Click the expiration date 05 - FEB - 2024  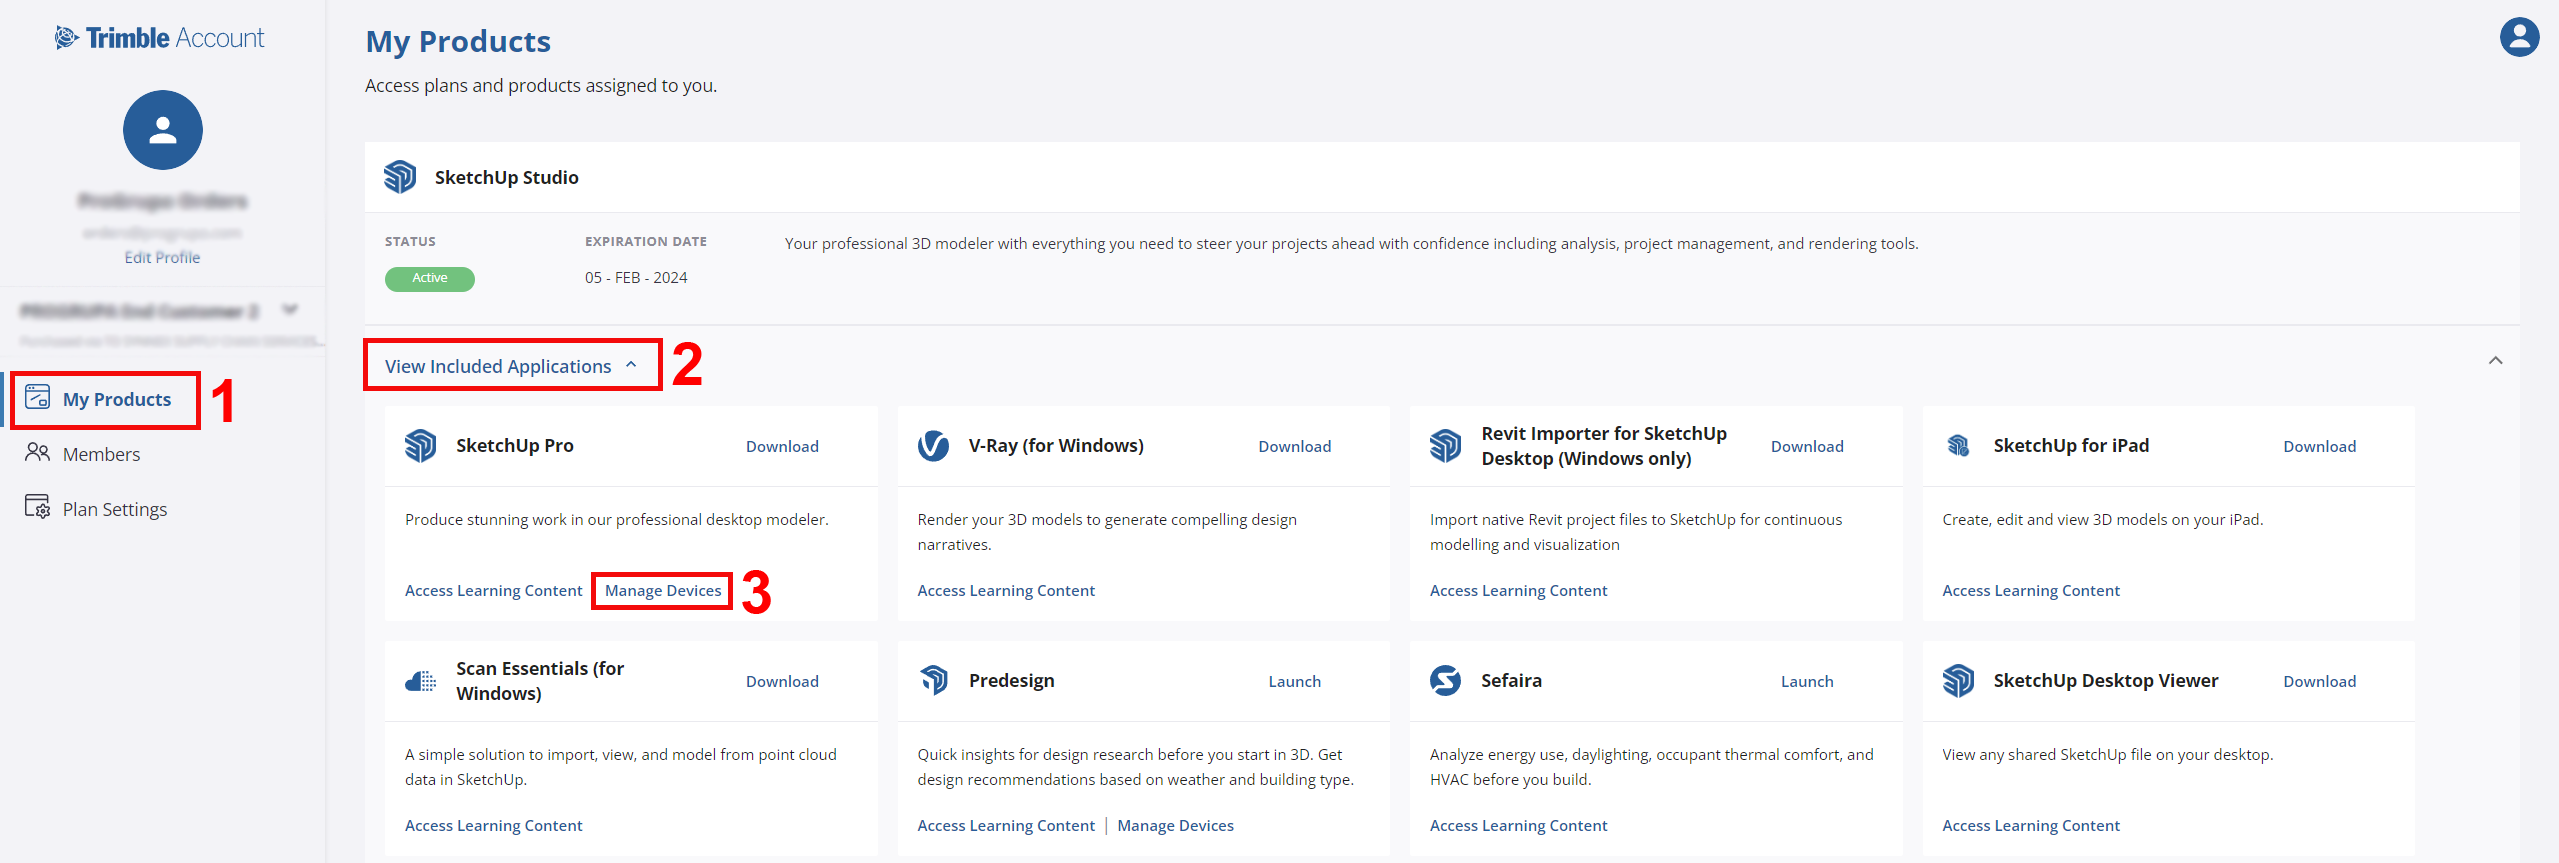636,278
